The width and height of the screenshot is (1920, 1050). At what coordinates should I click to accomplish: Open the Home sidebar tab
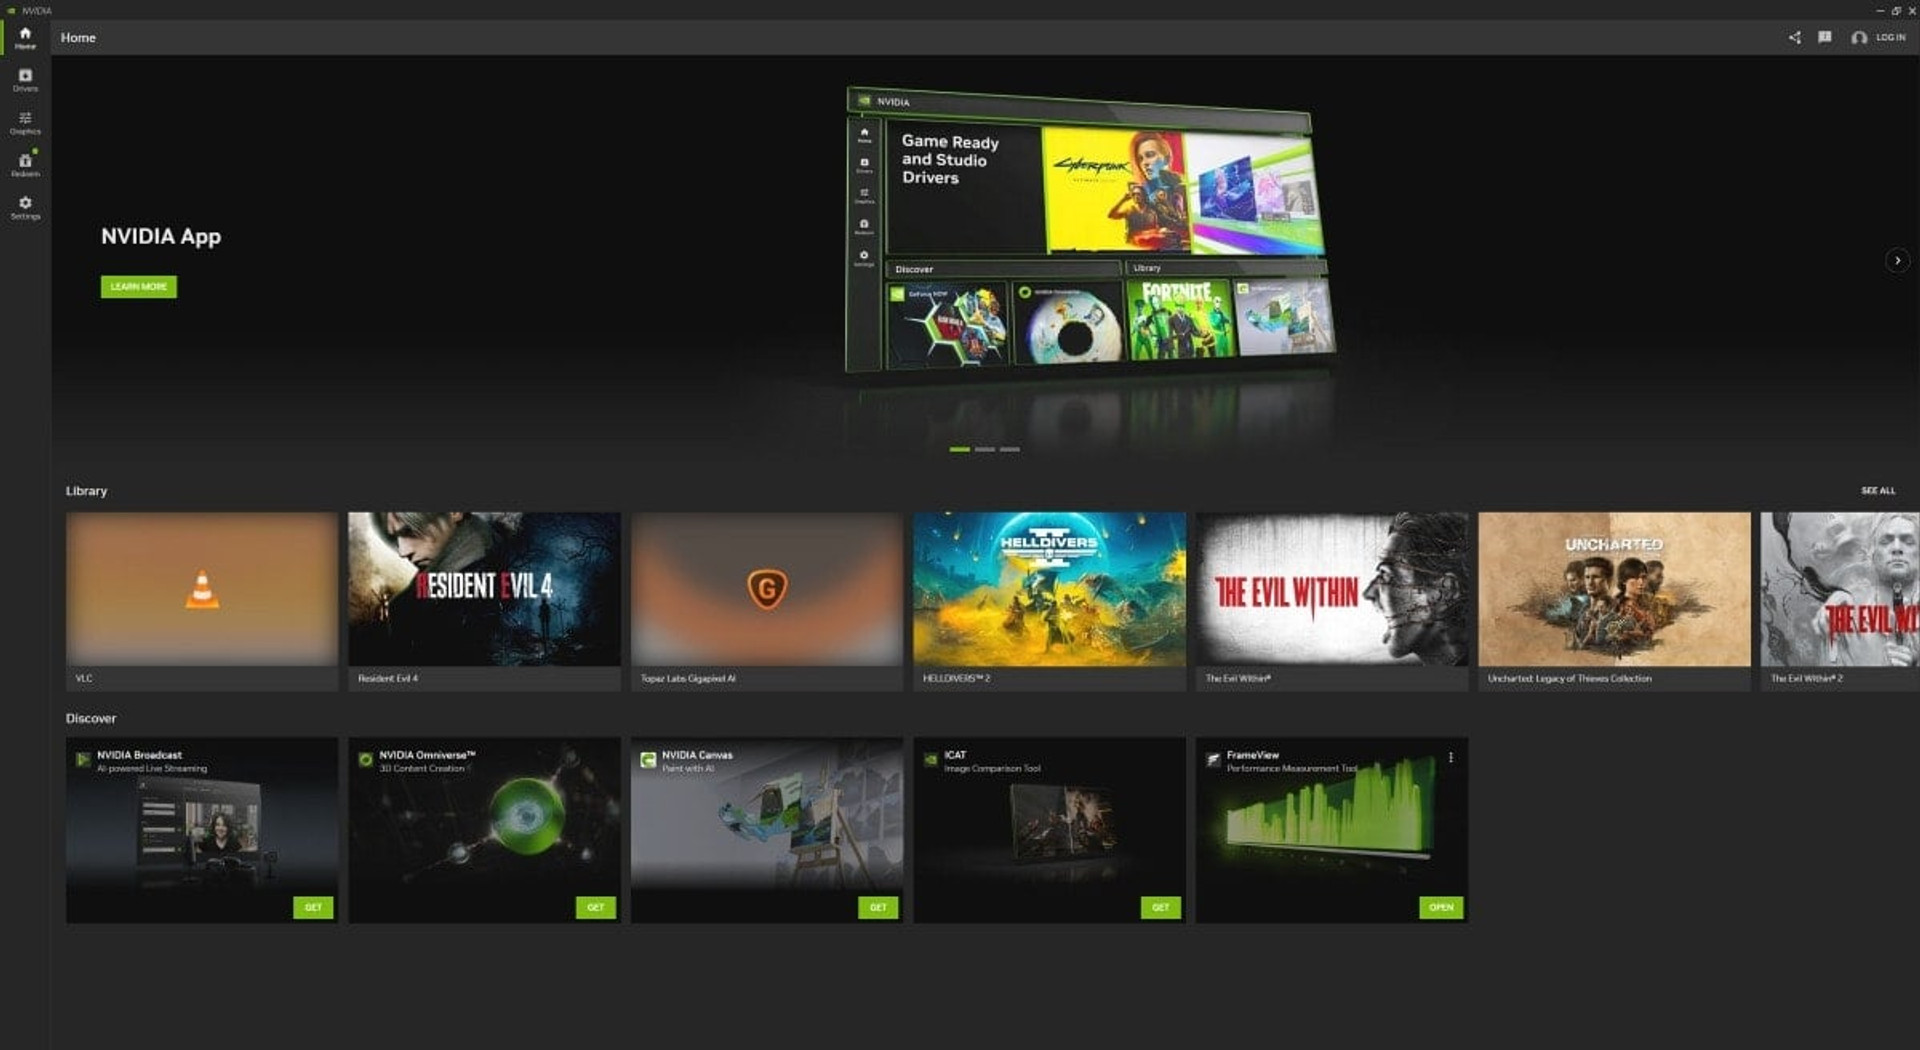pyautogui.click(x=25, y=38)
